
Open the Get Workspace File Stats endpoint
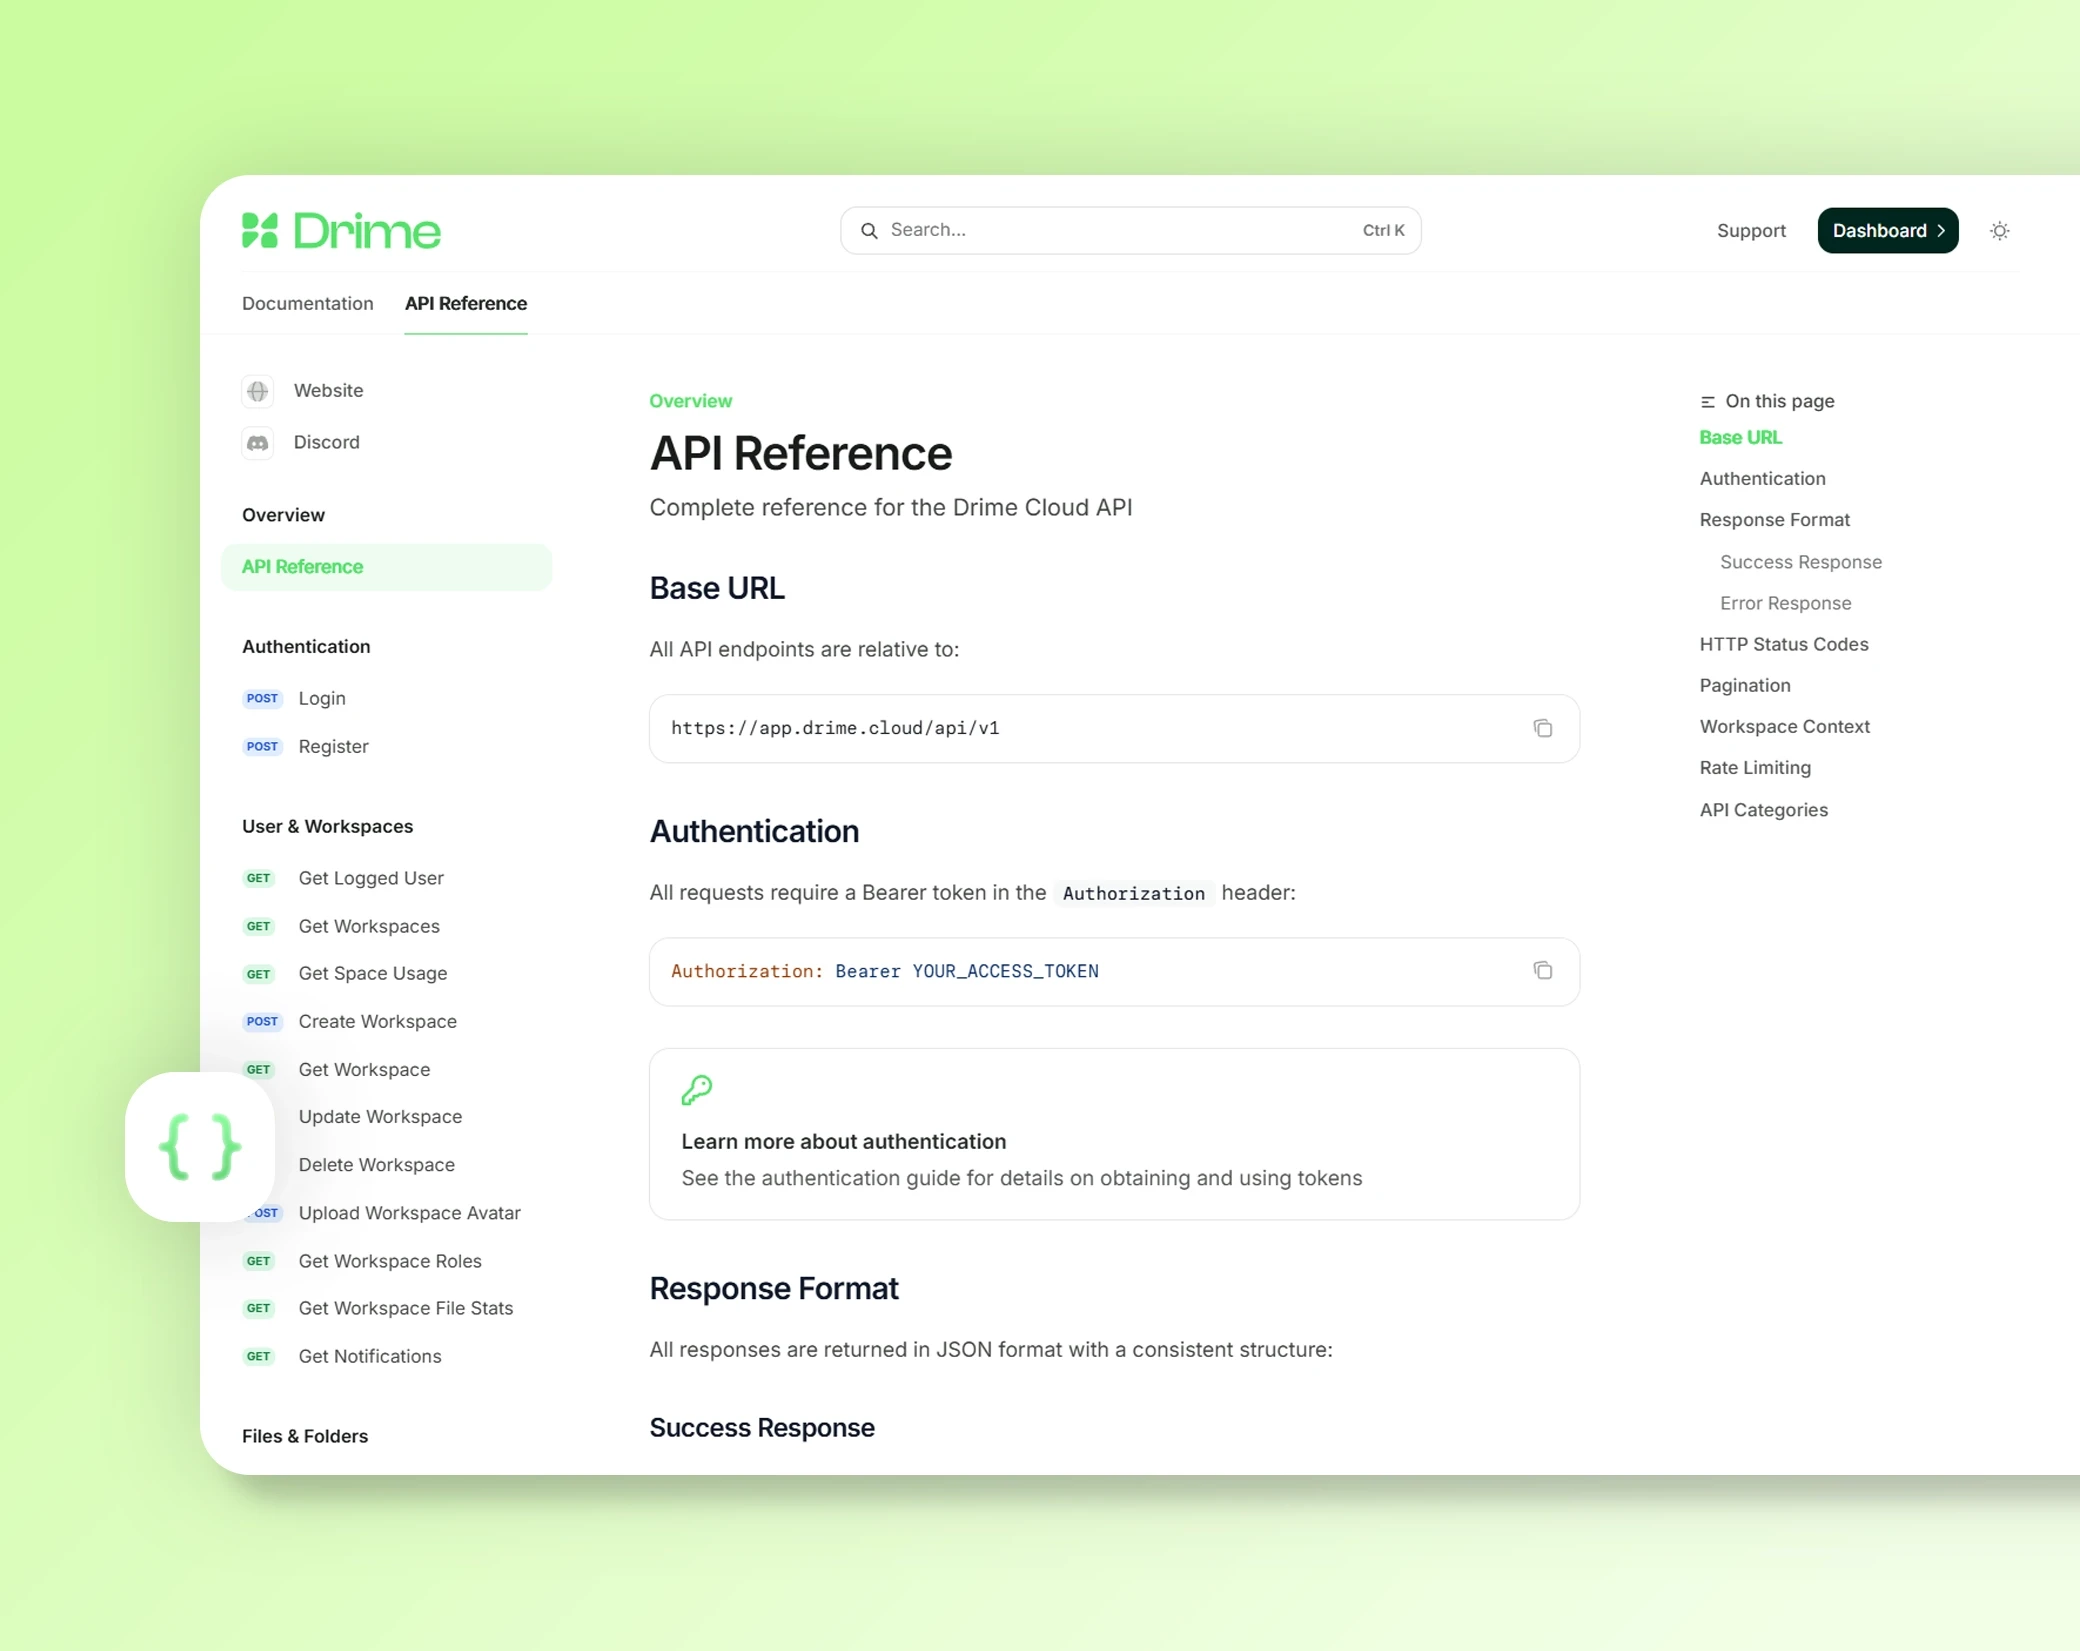[406, 1308]
